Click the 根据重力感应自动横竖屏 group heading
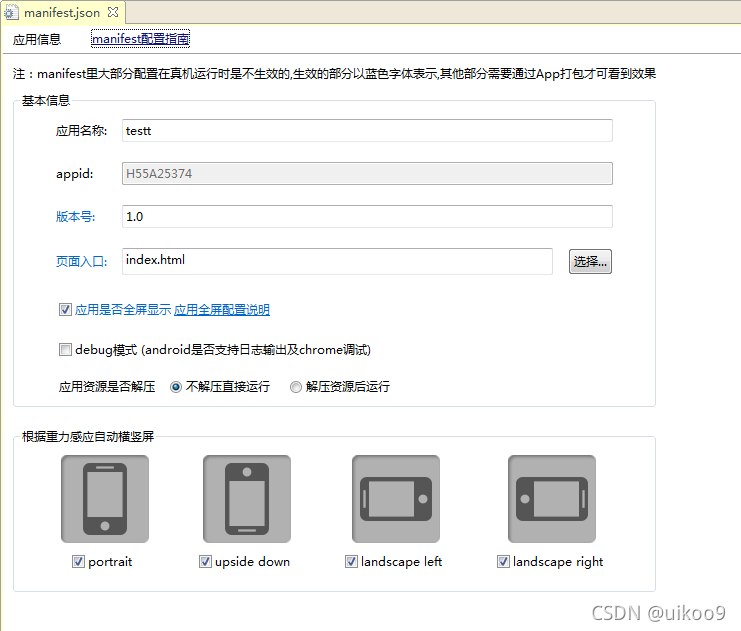The width and height of the screenshot is (741, 631). (x=88, y=437)
